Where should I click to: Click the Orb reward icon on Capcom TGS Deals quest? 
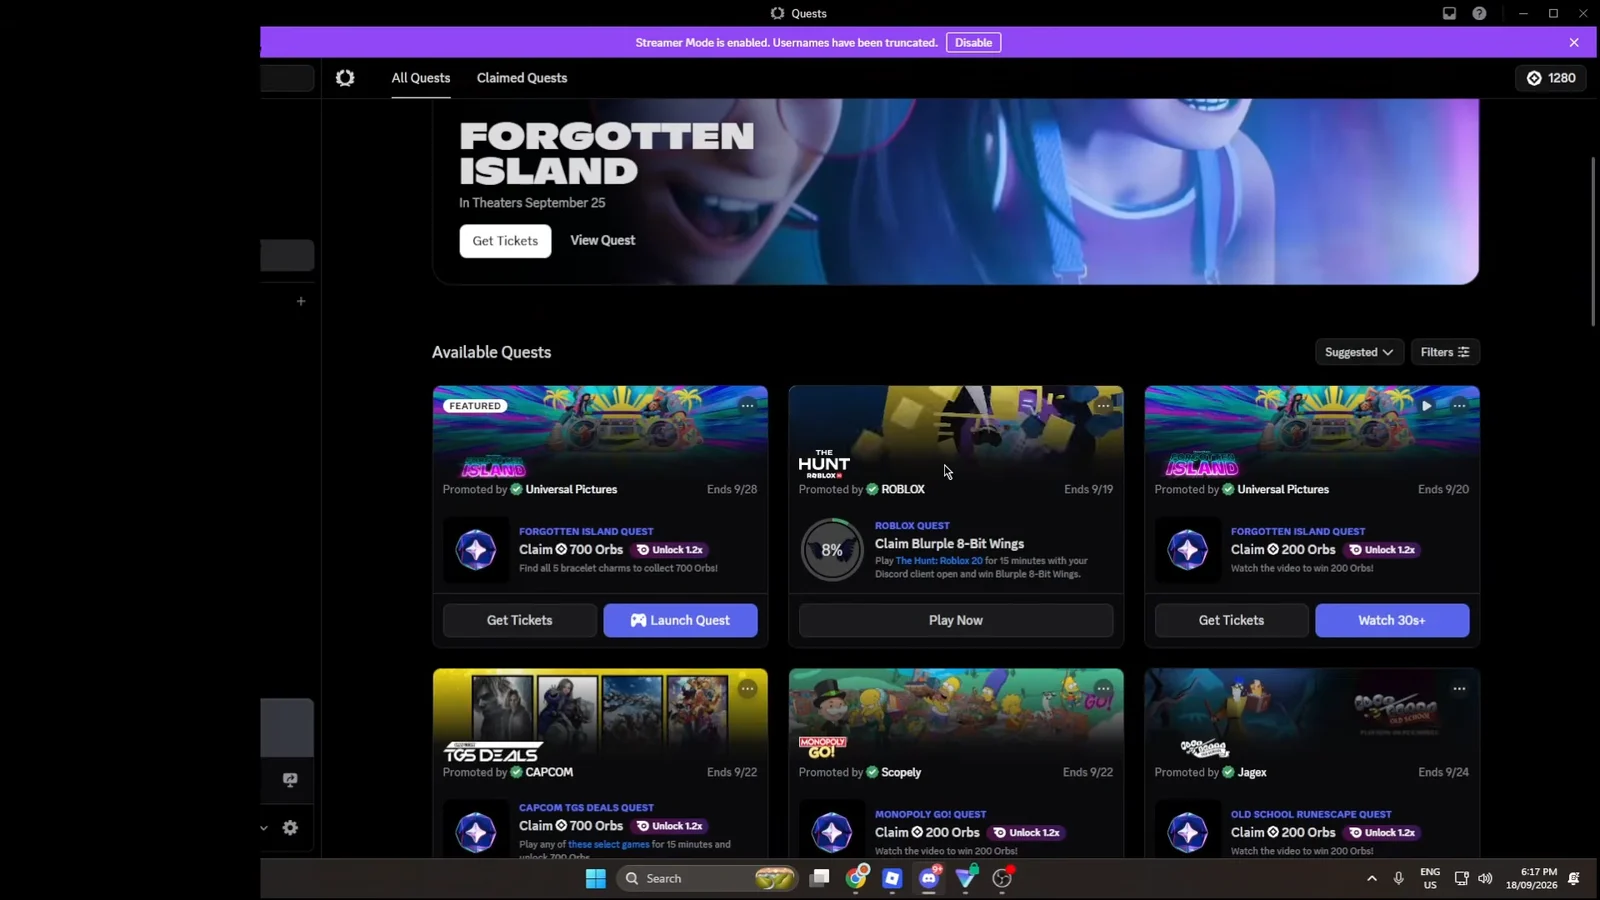pos(476,832)
